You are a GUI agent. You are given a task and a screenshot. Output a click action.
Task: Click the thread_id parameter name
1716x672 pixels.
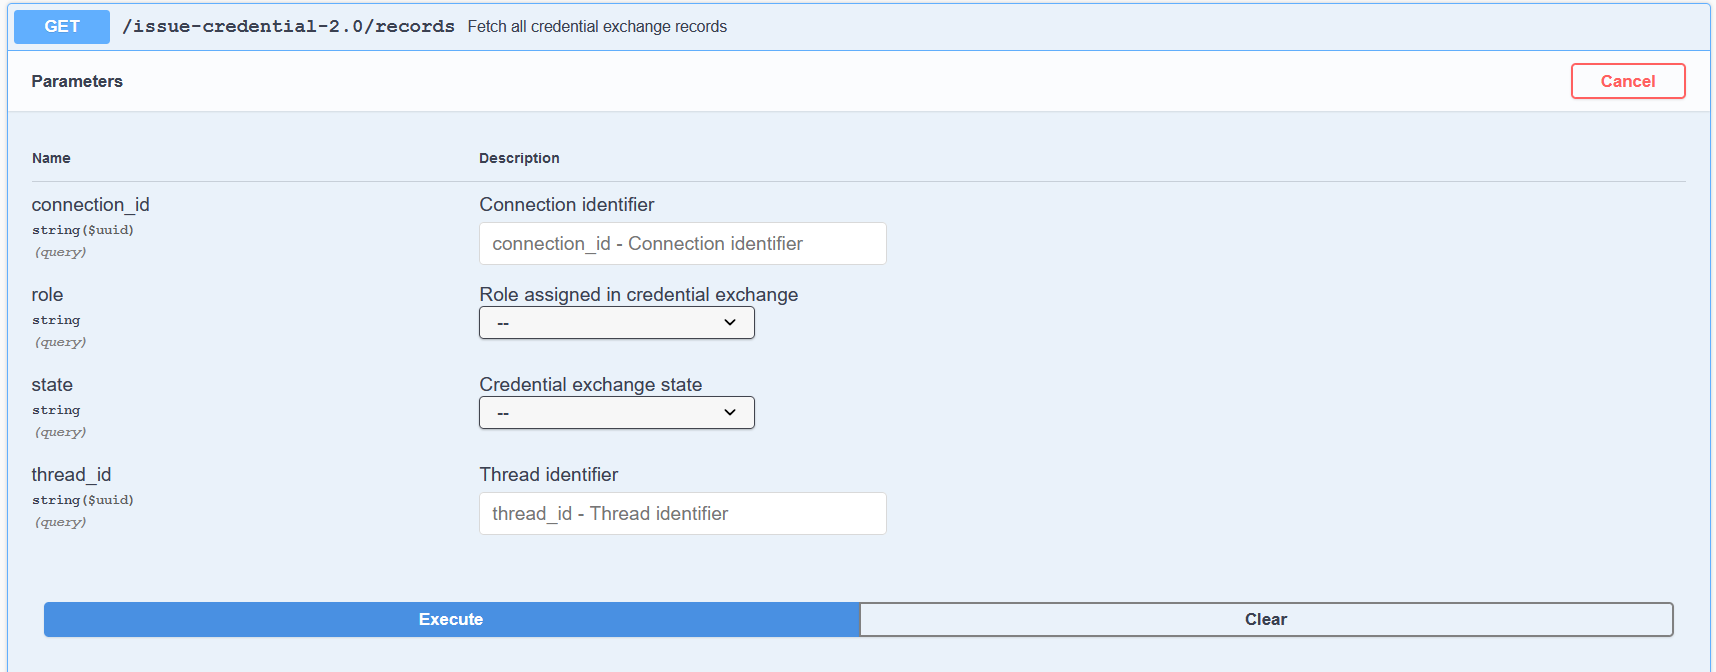coord(71,475)
